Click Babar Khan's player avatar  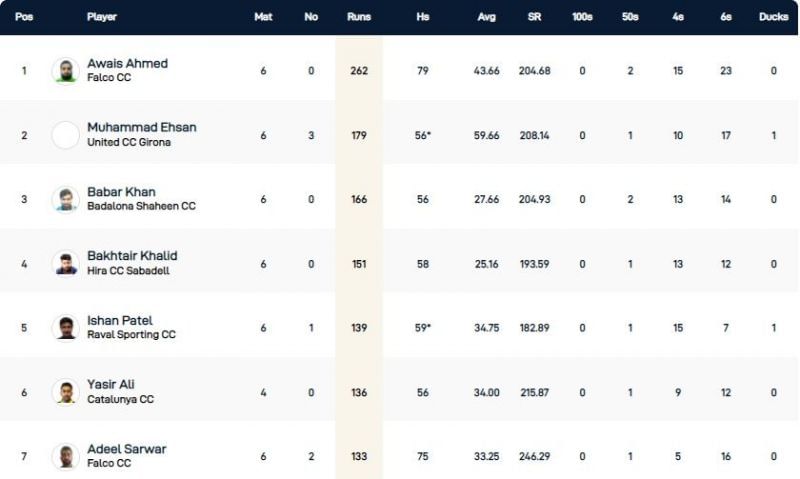[x=65, y=199]
